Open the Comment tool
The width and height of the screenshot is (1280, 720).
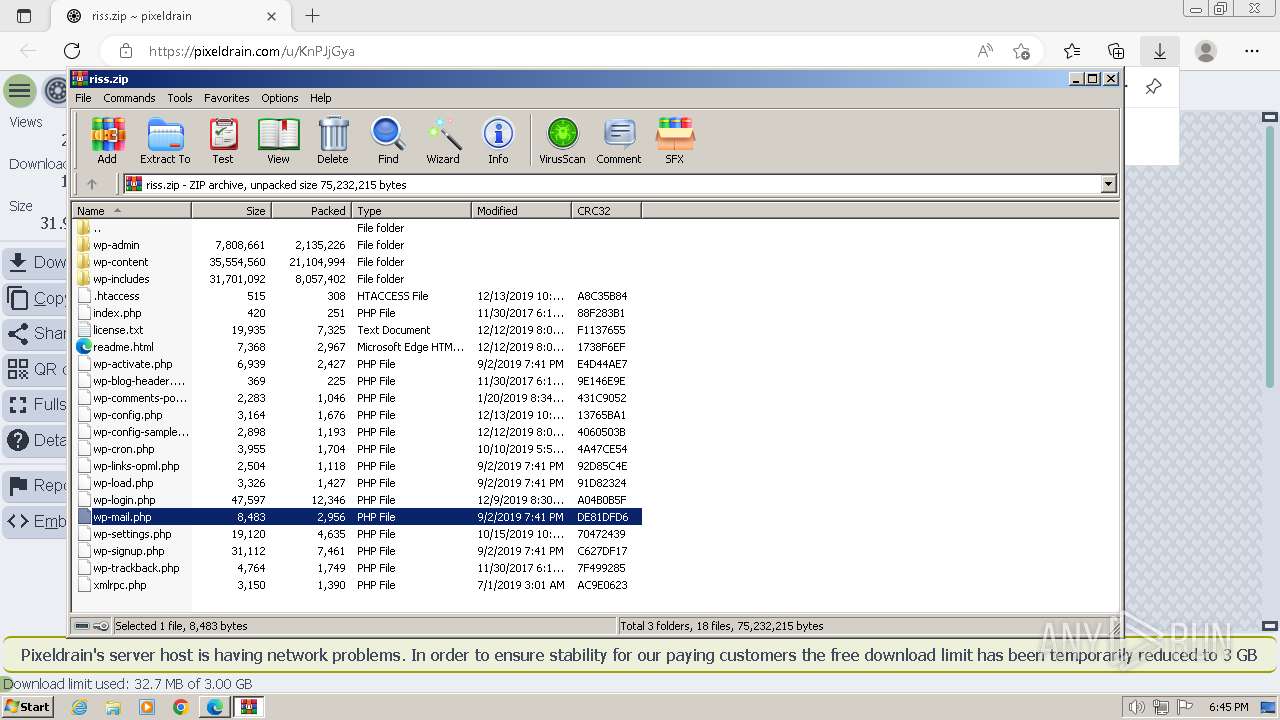(x=619, y=141)
